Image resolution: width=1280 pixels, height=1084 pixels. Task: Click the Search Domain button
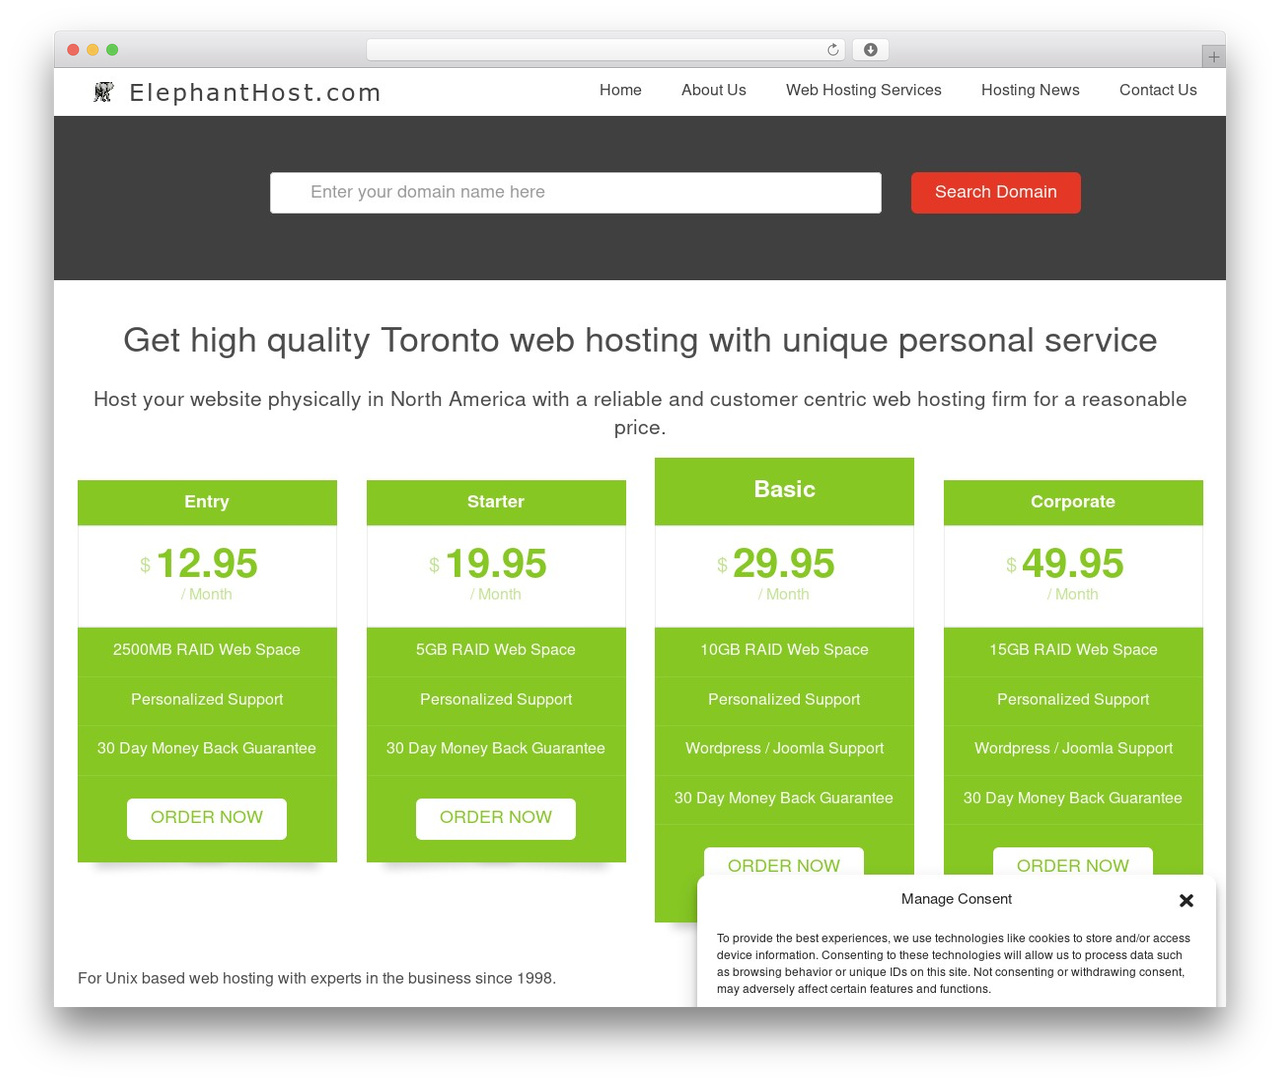(996, 192)
